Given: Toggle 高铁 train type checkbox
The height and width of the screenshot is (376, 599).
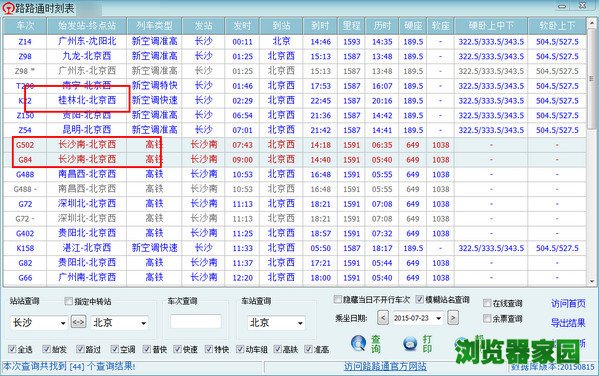Looking at the screenshot, I should [278, 349].
